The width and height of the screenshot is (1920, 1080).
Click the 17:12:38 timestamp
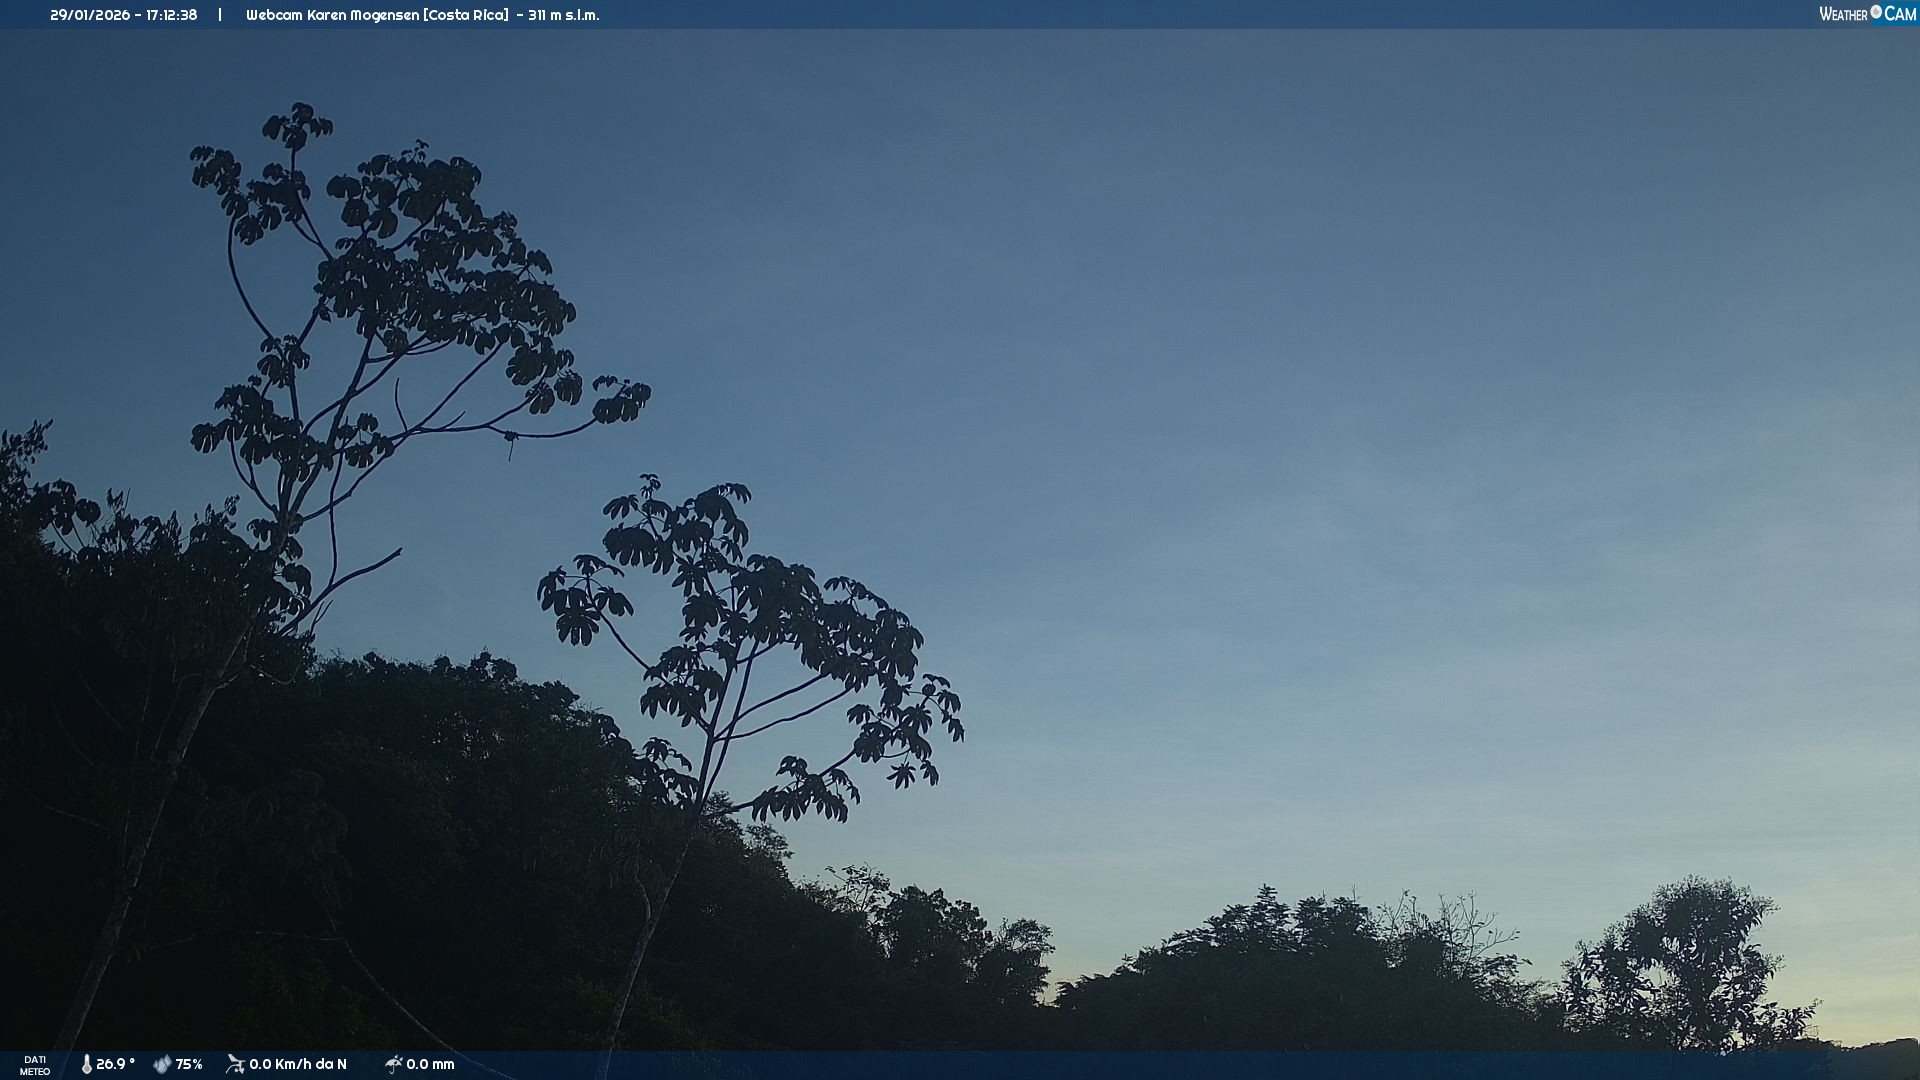[x=171, y=15]
